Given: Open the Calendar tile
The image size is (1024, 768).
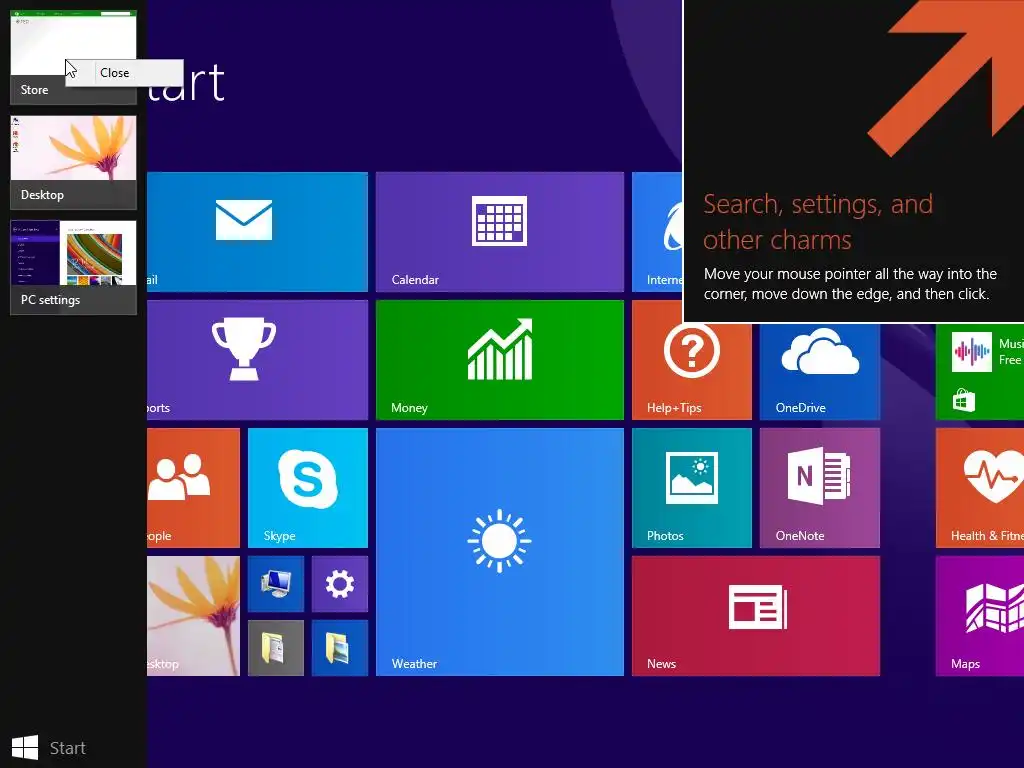Looking at the screenshot, I should [x=500, y=232].
